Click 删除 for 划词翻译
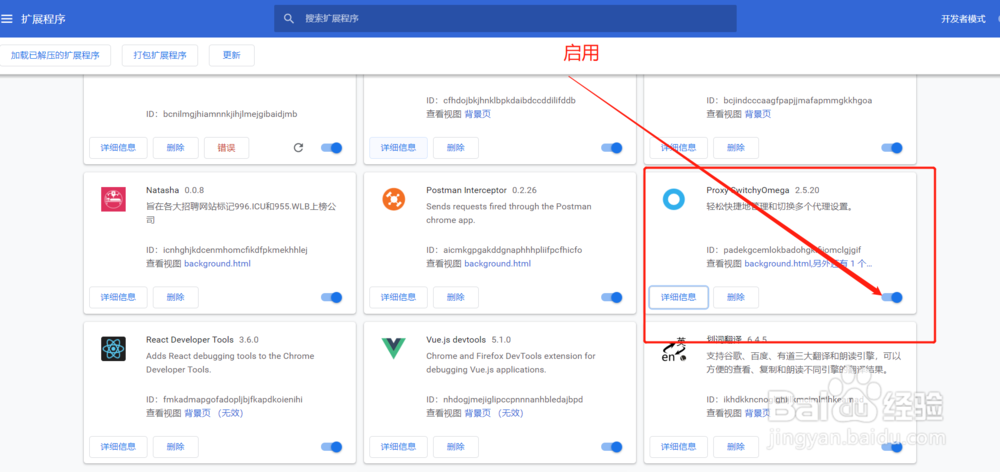 pyautogui.click(x=736, y=446)
